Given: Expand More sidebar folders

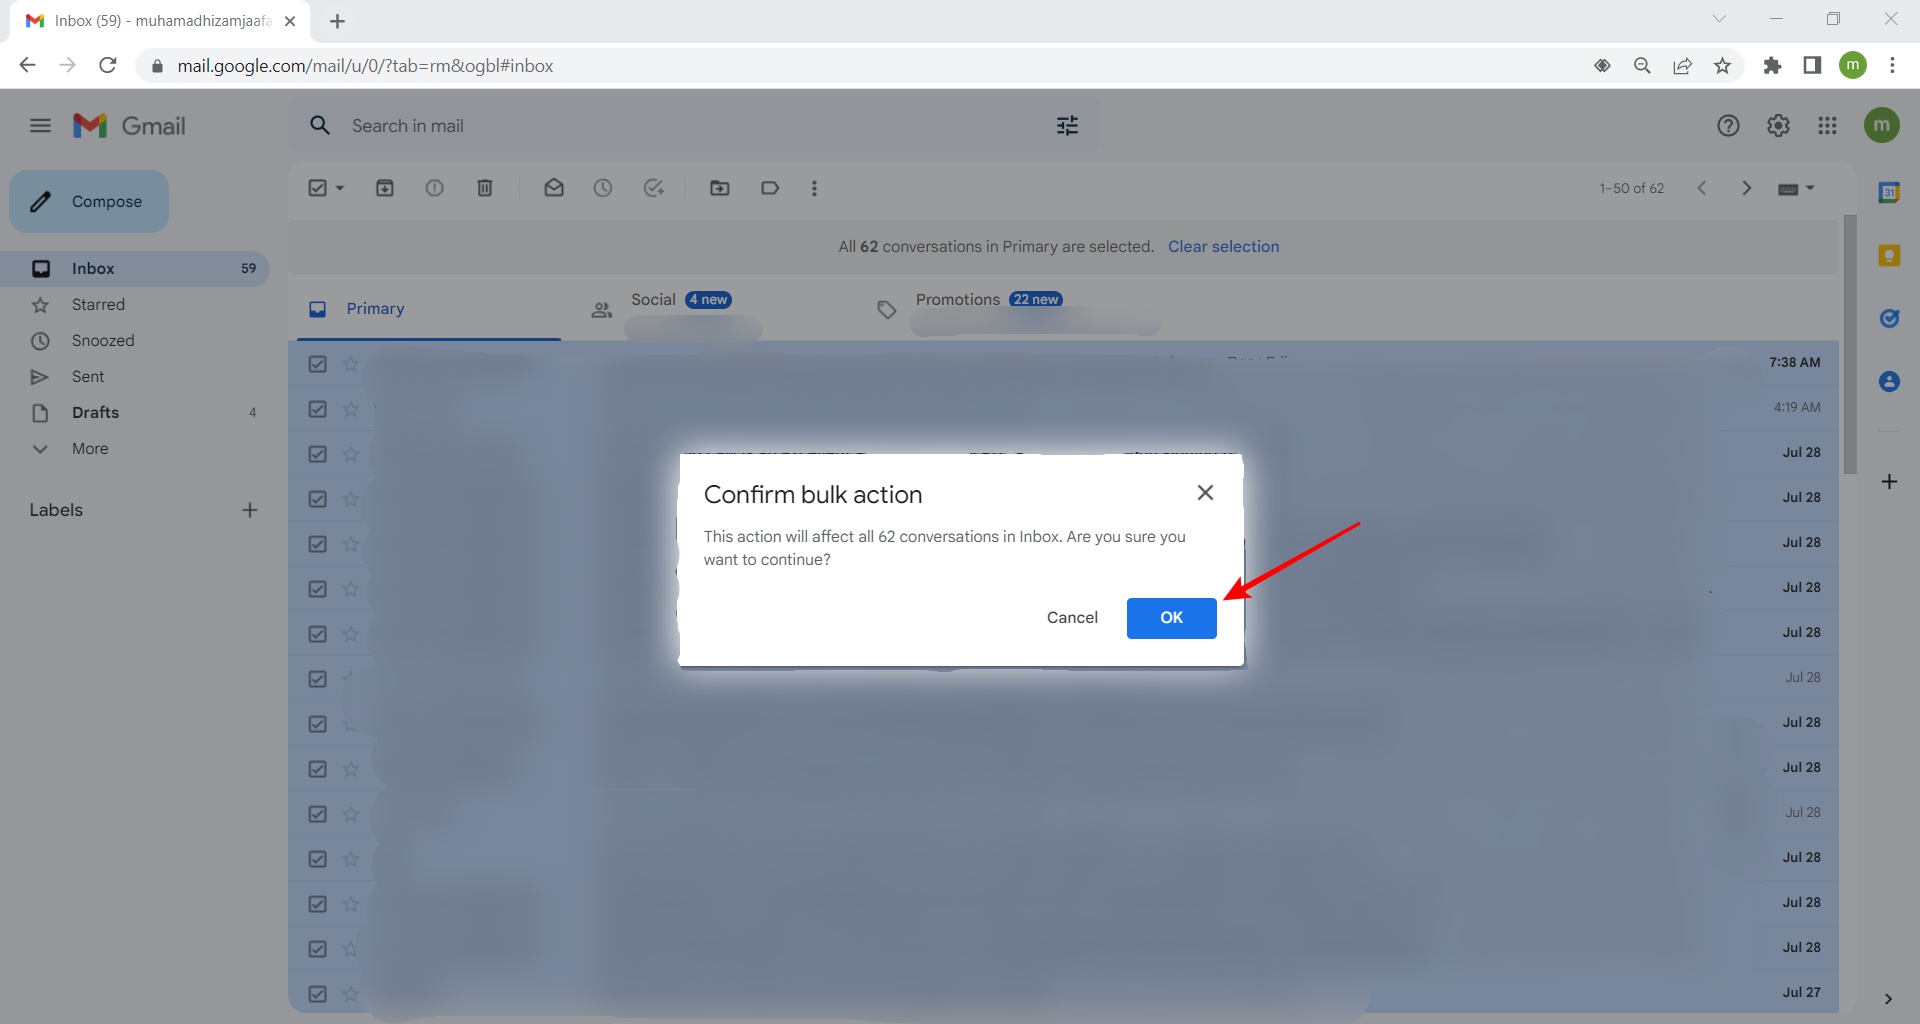Looking at the screenshot, I should tap(135, 449).
